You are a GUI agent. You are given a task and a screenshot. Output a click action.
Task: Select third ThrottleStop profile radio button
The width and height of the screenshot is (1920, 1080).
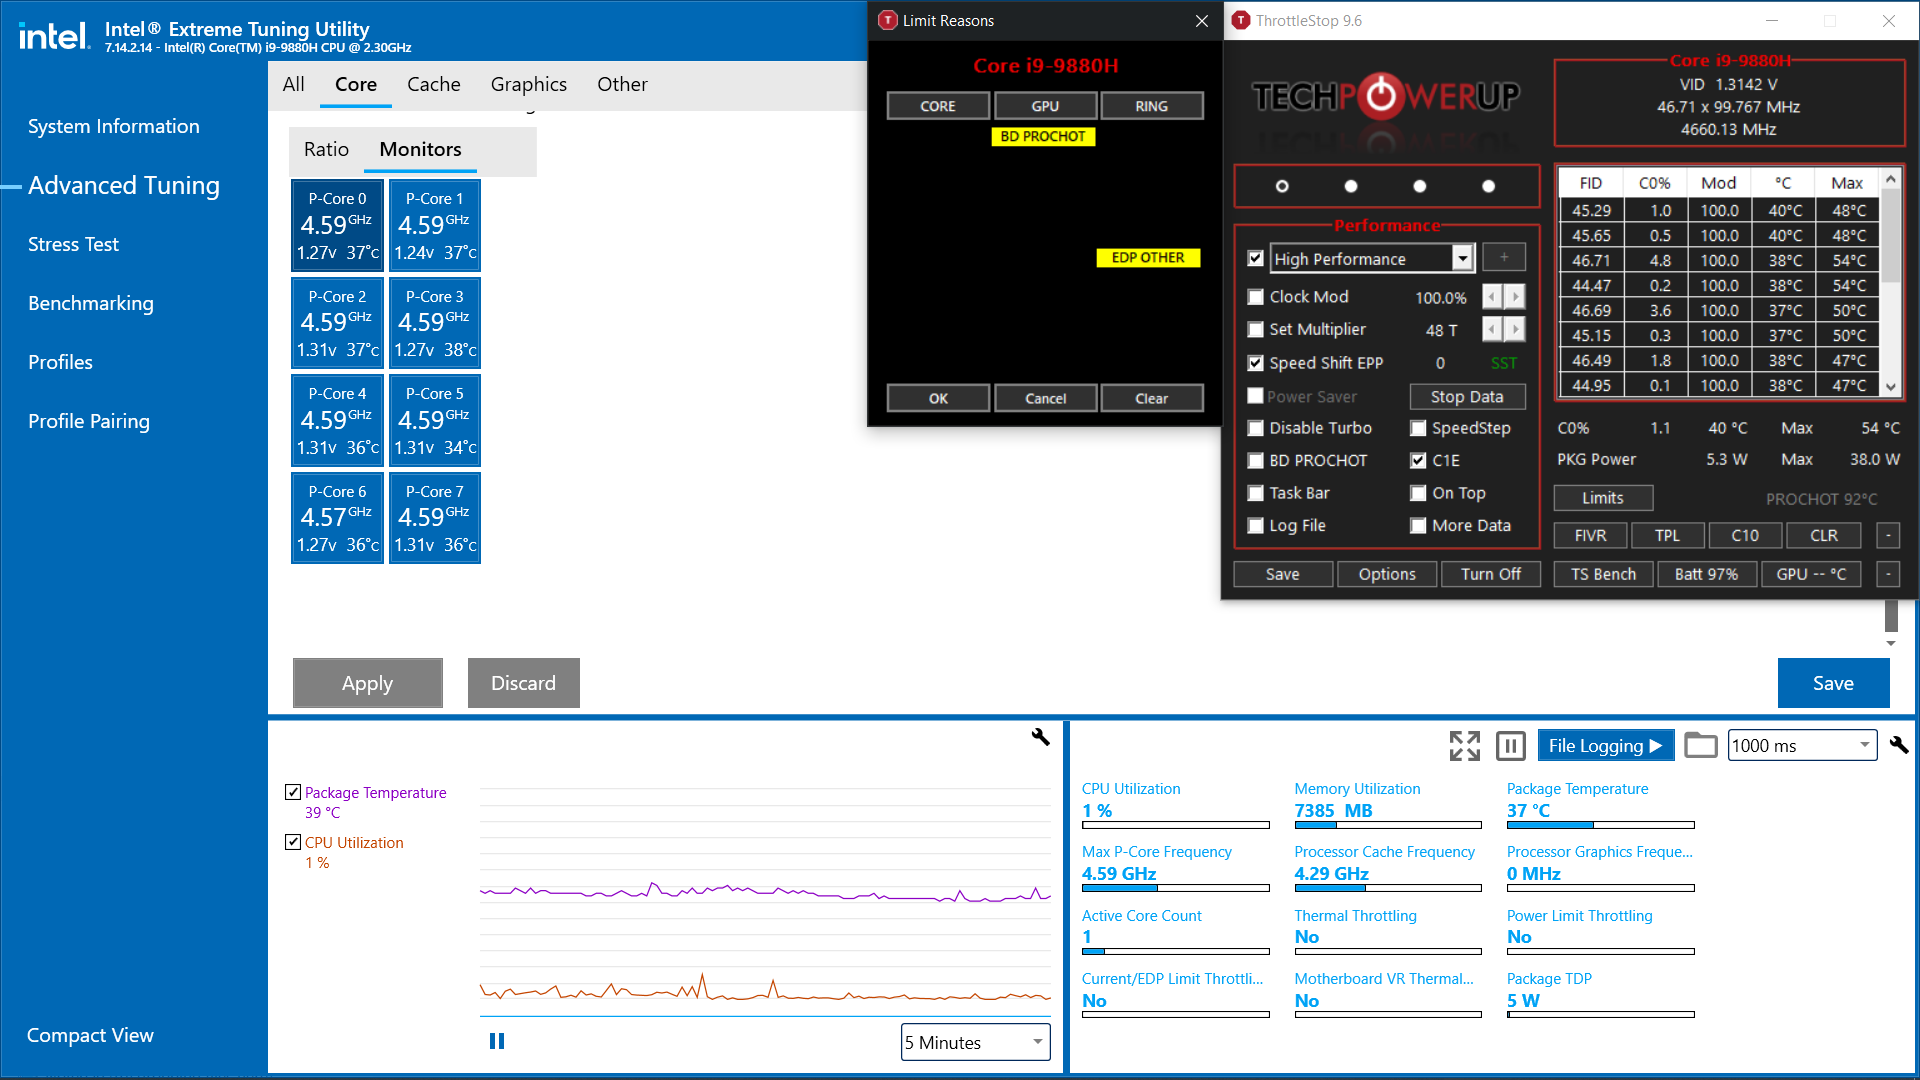point(1419,186)
